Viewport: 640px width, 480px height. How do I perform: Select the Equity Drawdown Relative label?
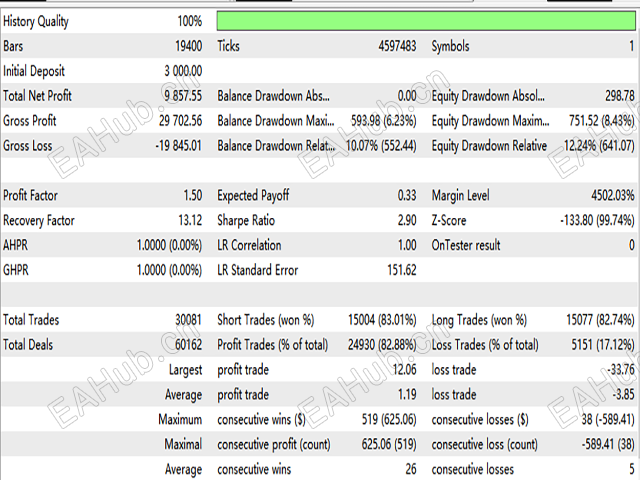click(489, 146)
